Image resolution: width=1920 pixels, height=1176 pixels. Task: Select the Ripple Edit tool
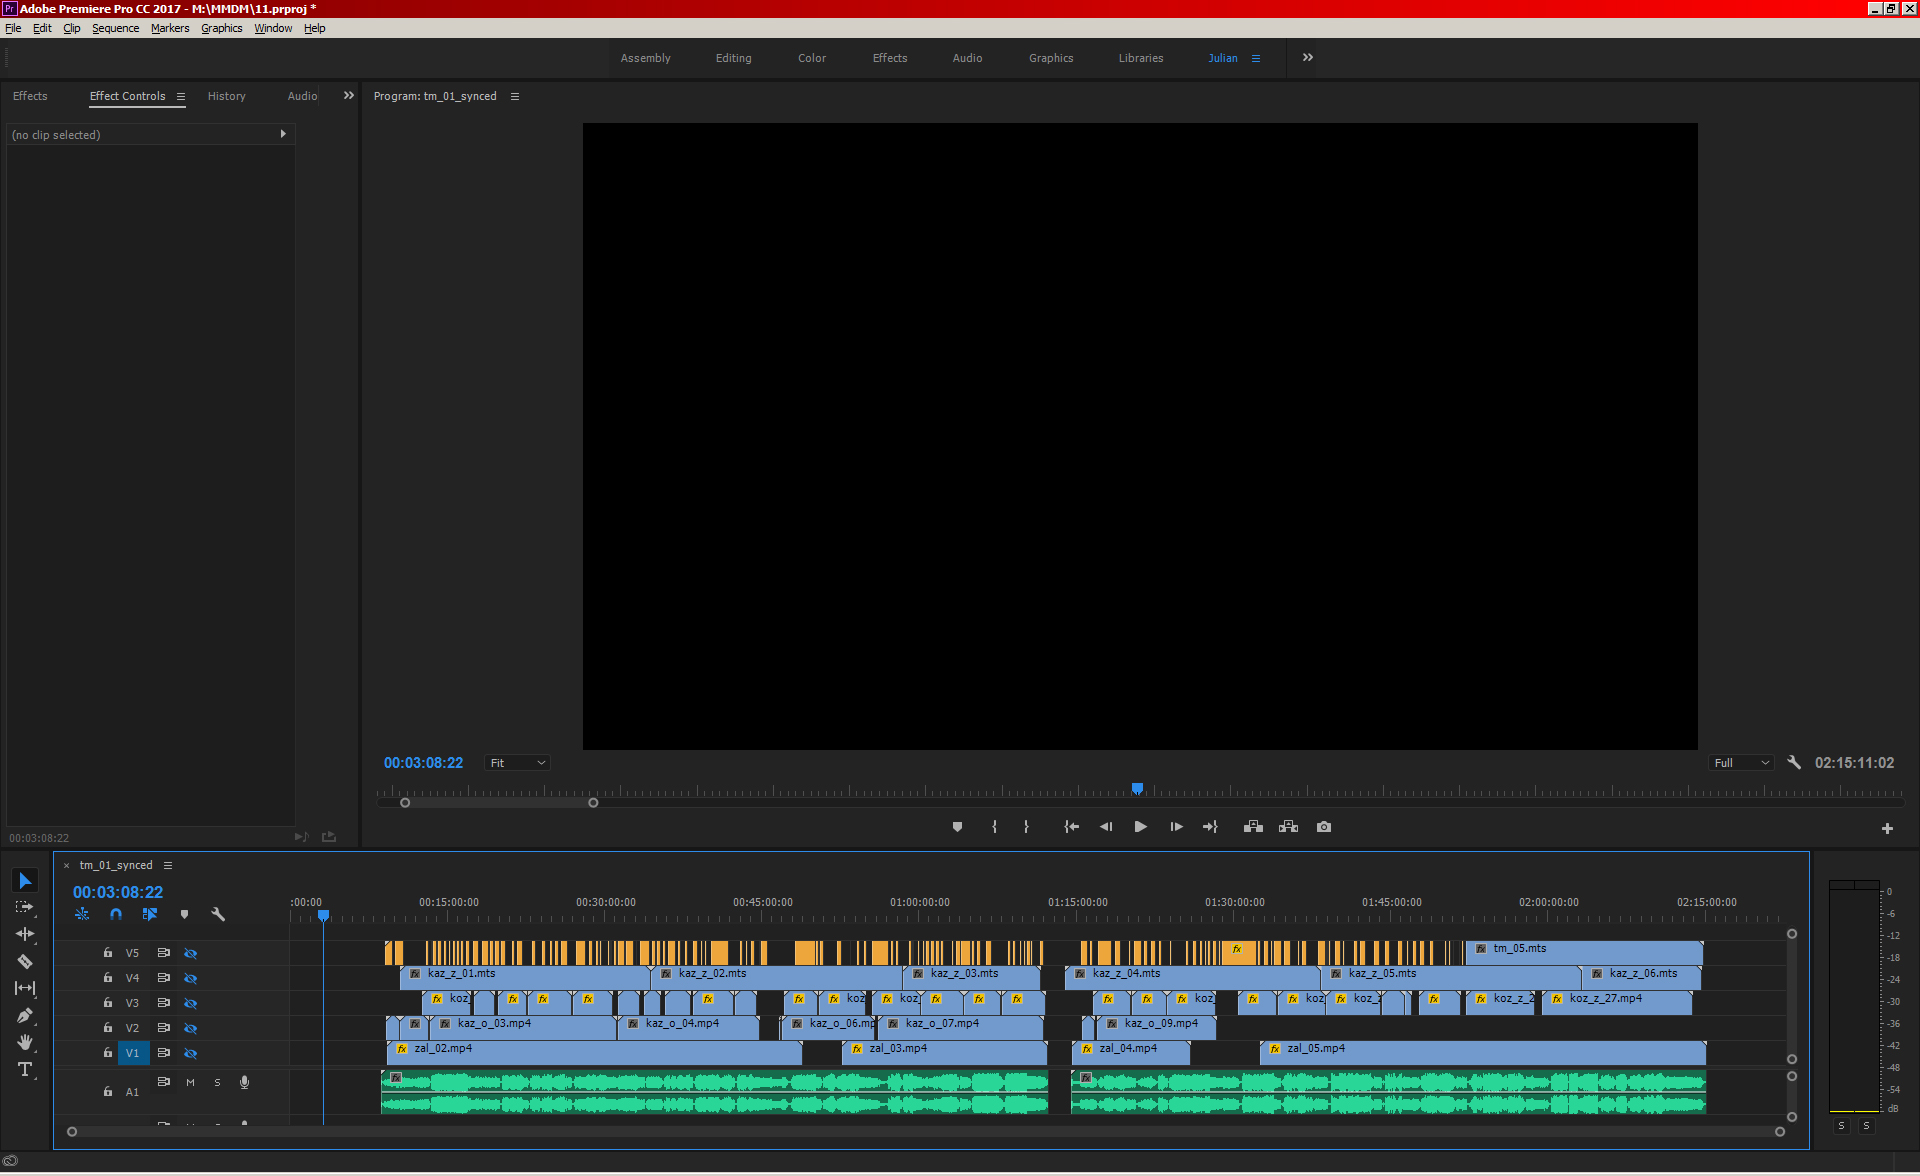tap(25, 934)
